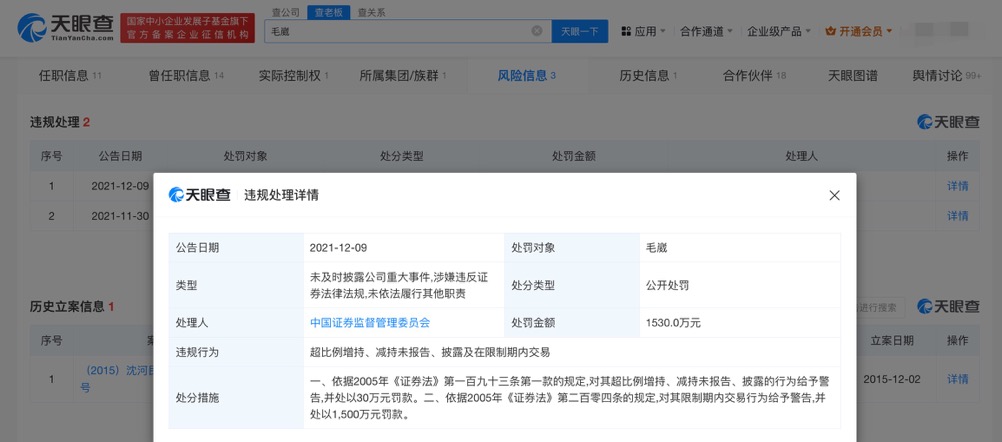Click the 违规行为 description text
The height and width of the screenshot is (442, 1002).
429,352
